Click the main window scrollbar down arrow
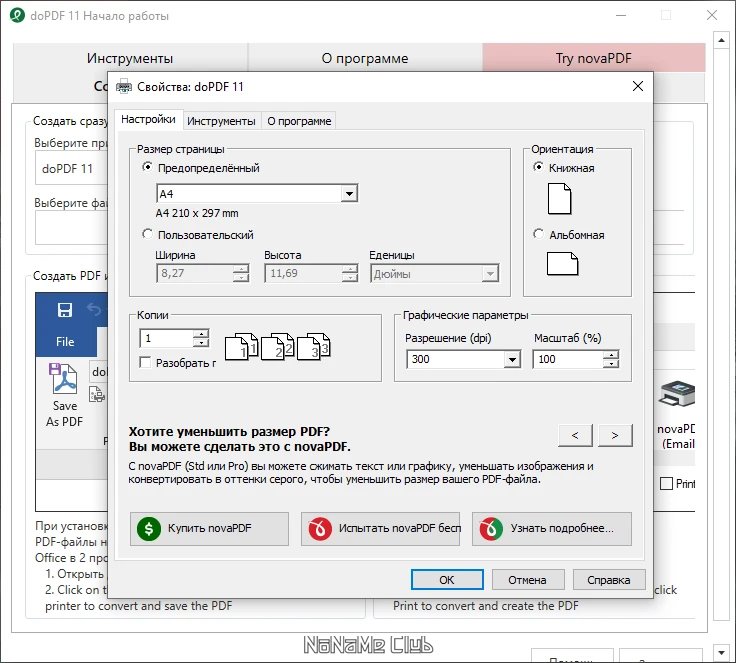736x663 pixels. (x=721, y=652)
